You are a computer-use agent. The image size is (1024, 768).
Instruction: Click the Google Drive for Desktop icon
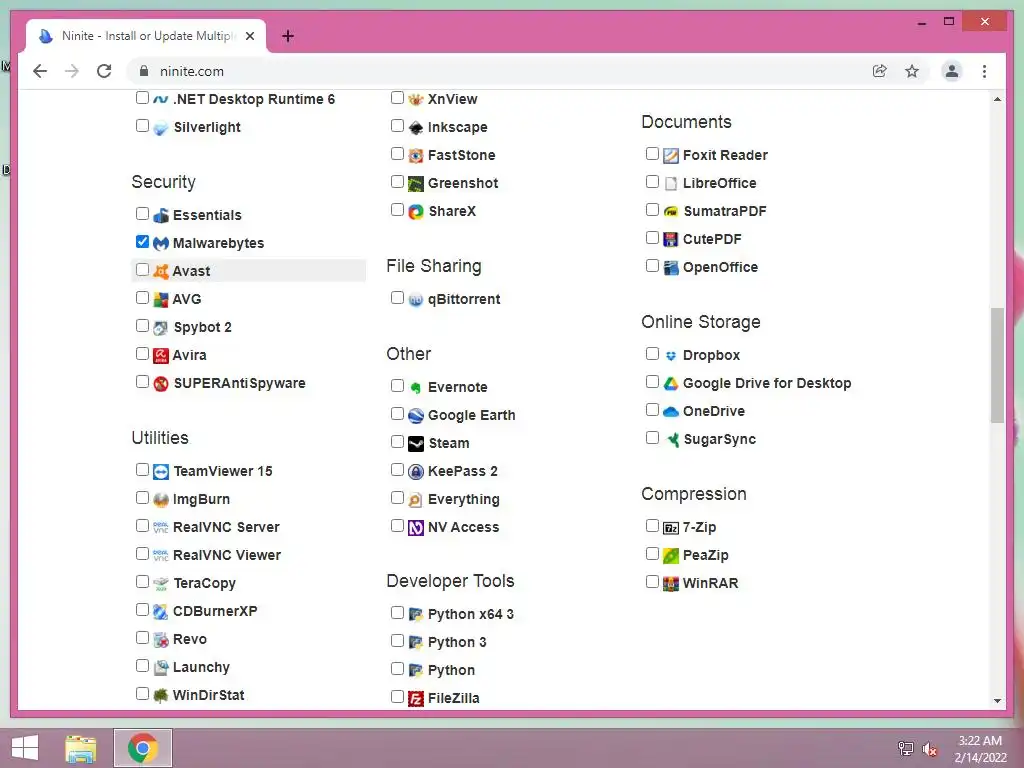(x=671, y=384)
